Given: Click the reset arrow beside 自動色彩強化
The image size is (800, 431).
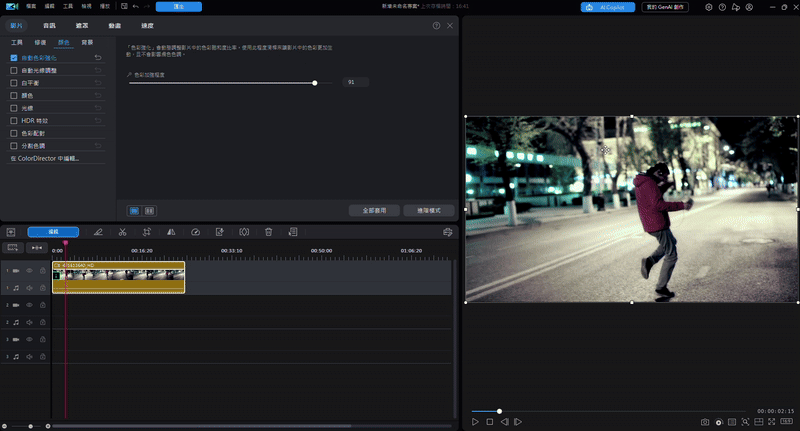Looking at the screenshot, I should [x=97, y=58].
